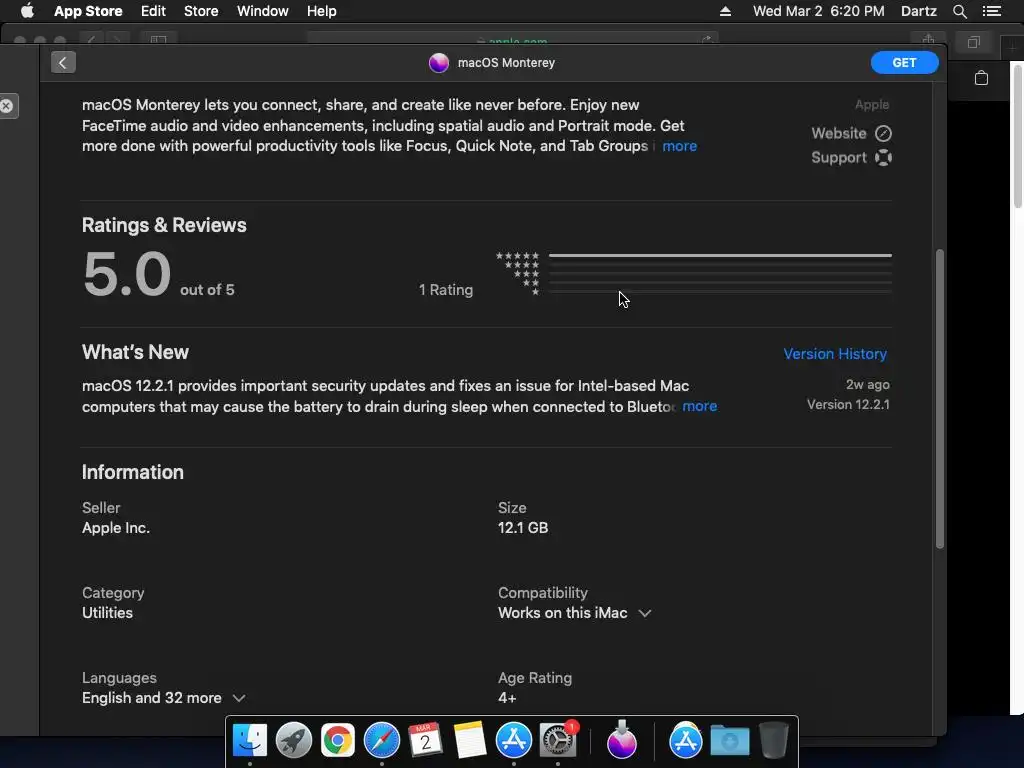
Task: Open the Store menu
Action: pos(201,11)
